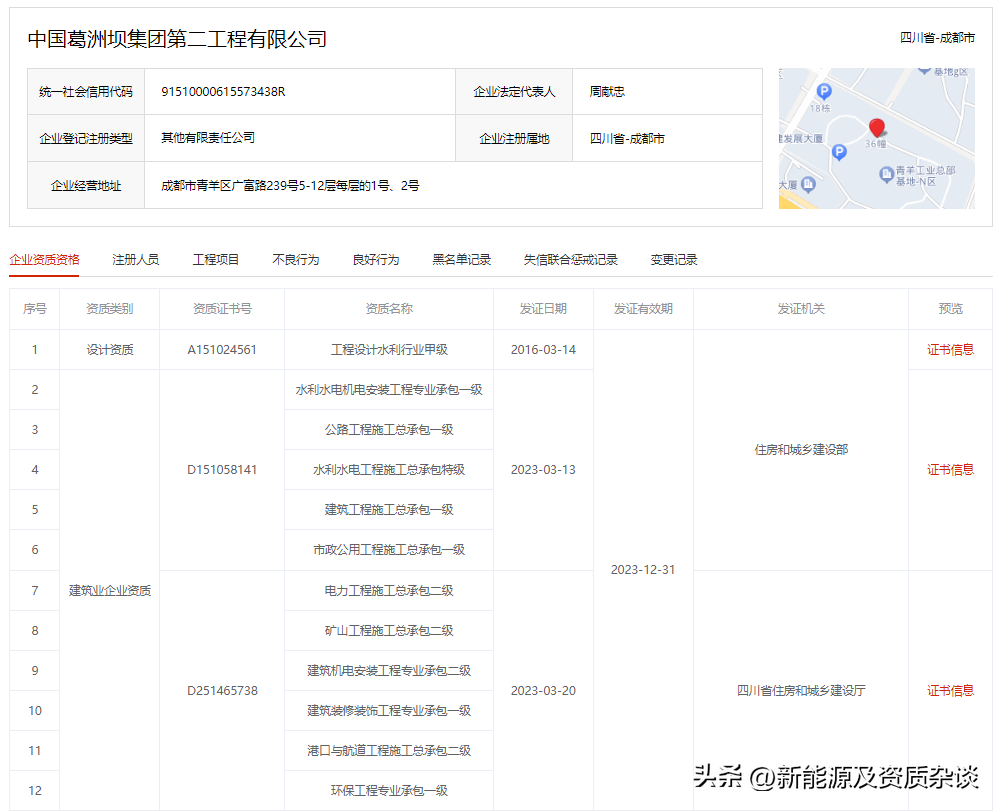This screenshot has width=1001, height=811.
Task: Click certificate number A151024561
Action: click(222, 349)
